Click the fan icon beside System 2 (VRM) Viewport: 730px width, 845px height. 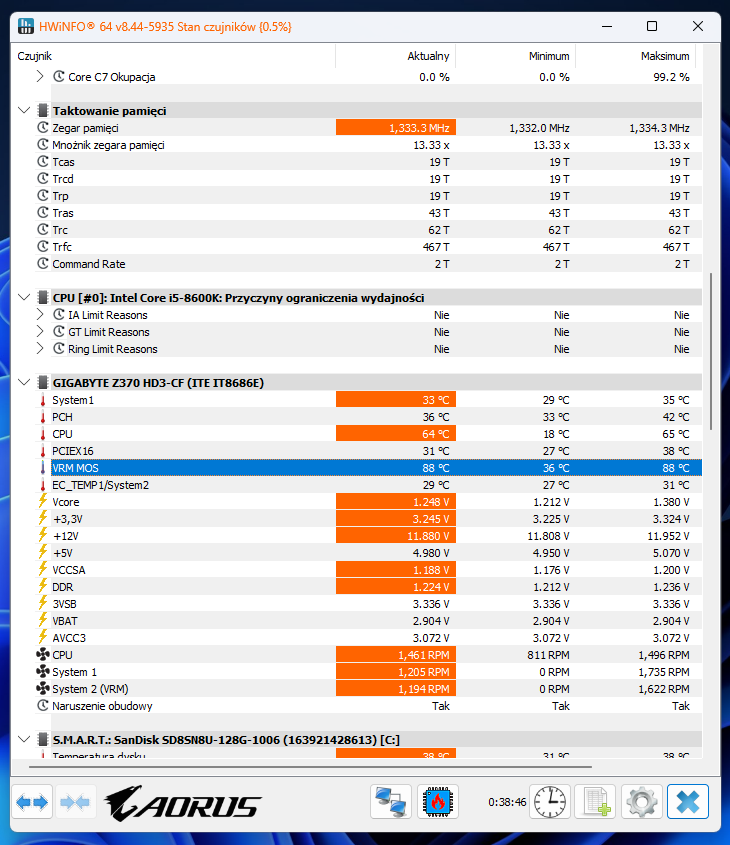click(x=43, y=689)
